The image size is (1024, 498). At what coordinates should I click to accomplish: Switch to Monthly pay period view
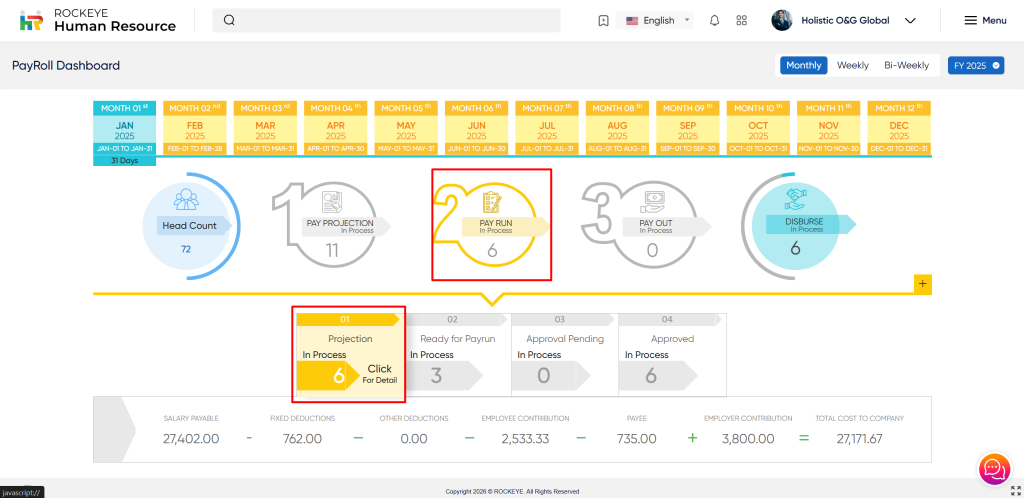804,65
